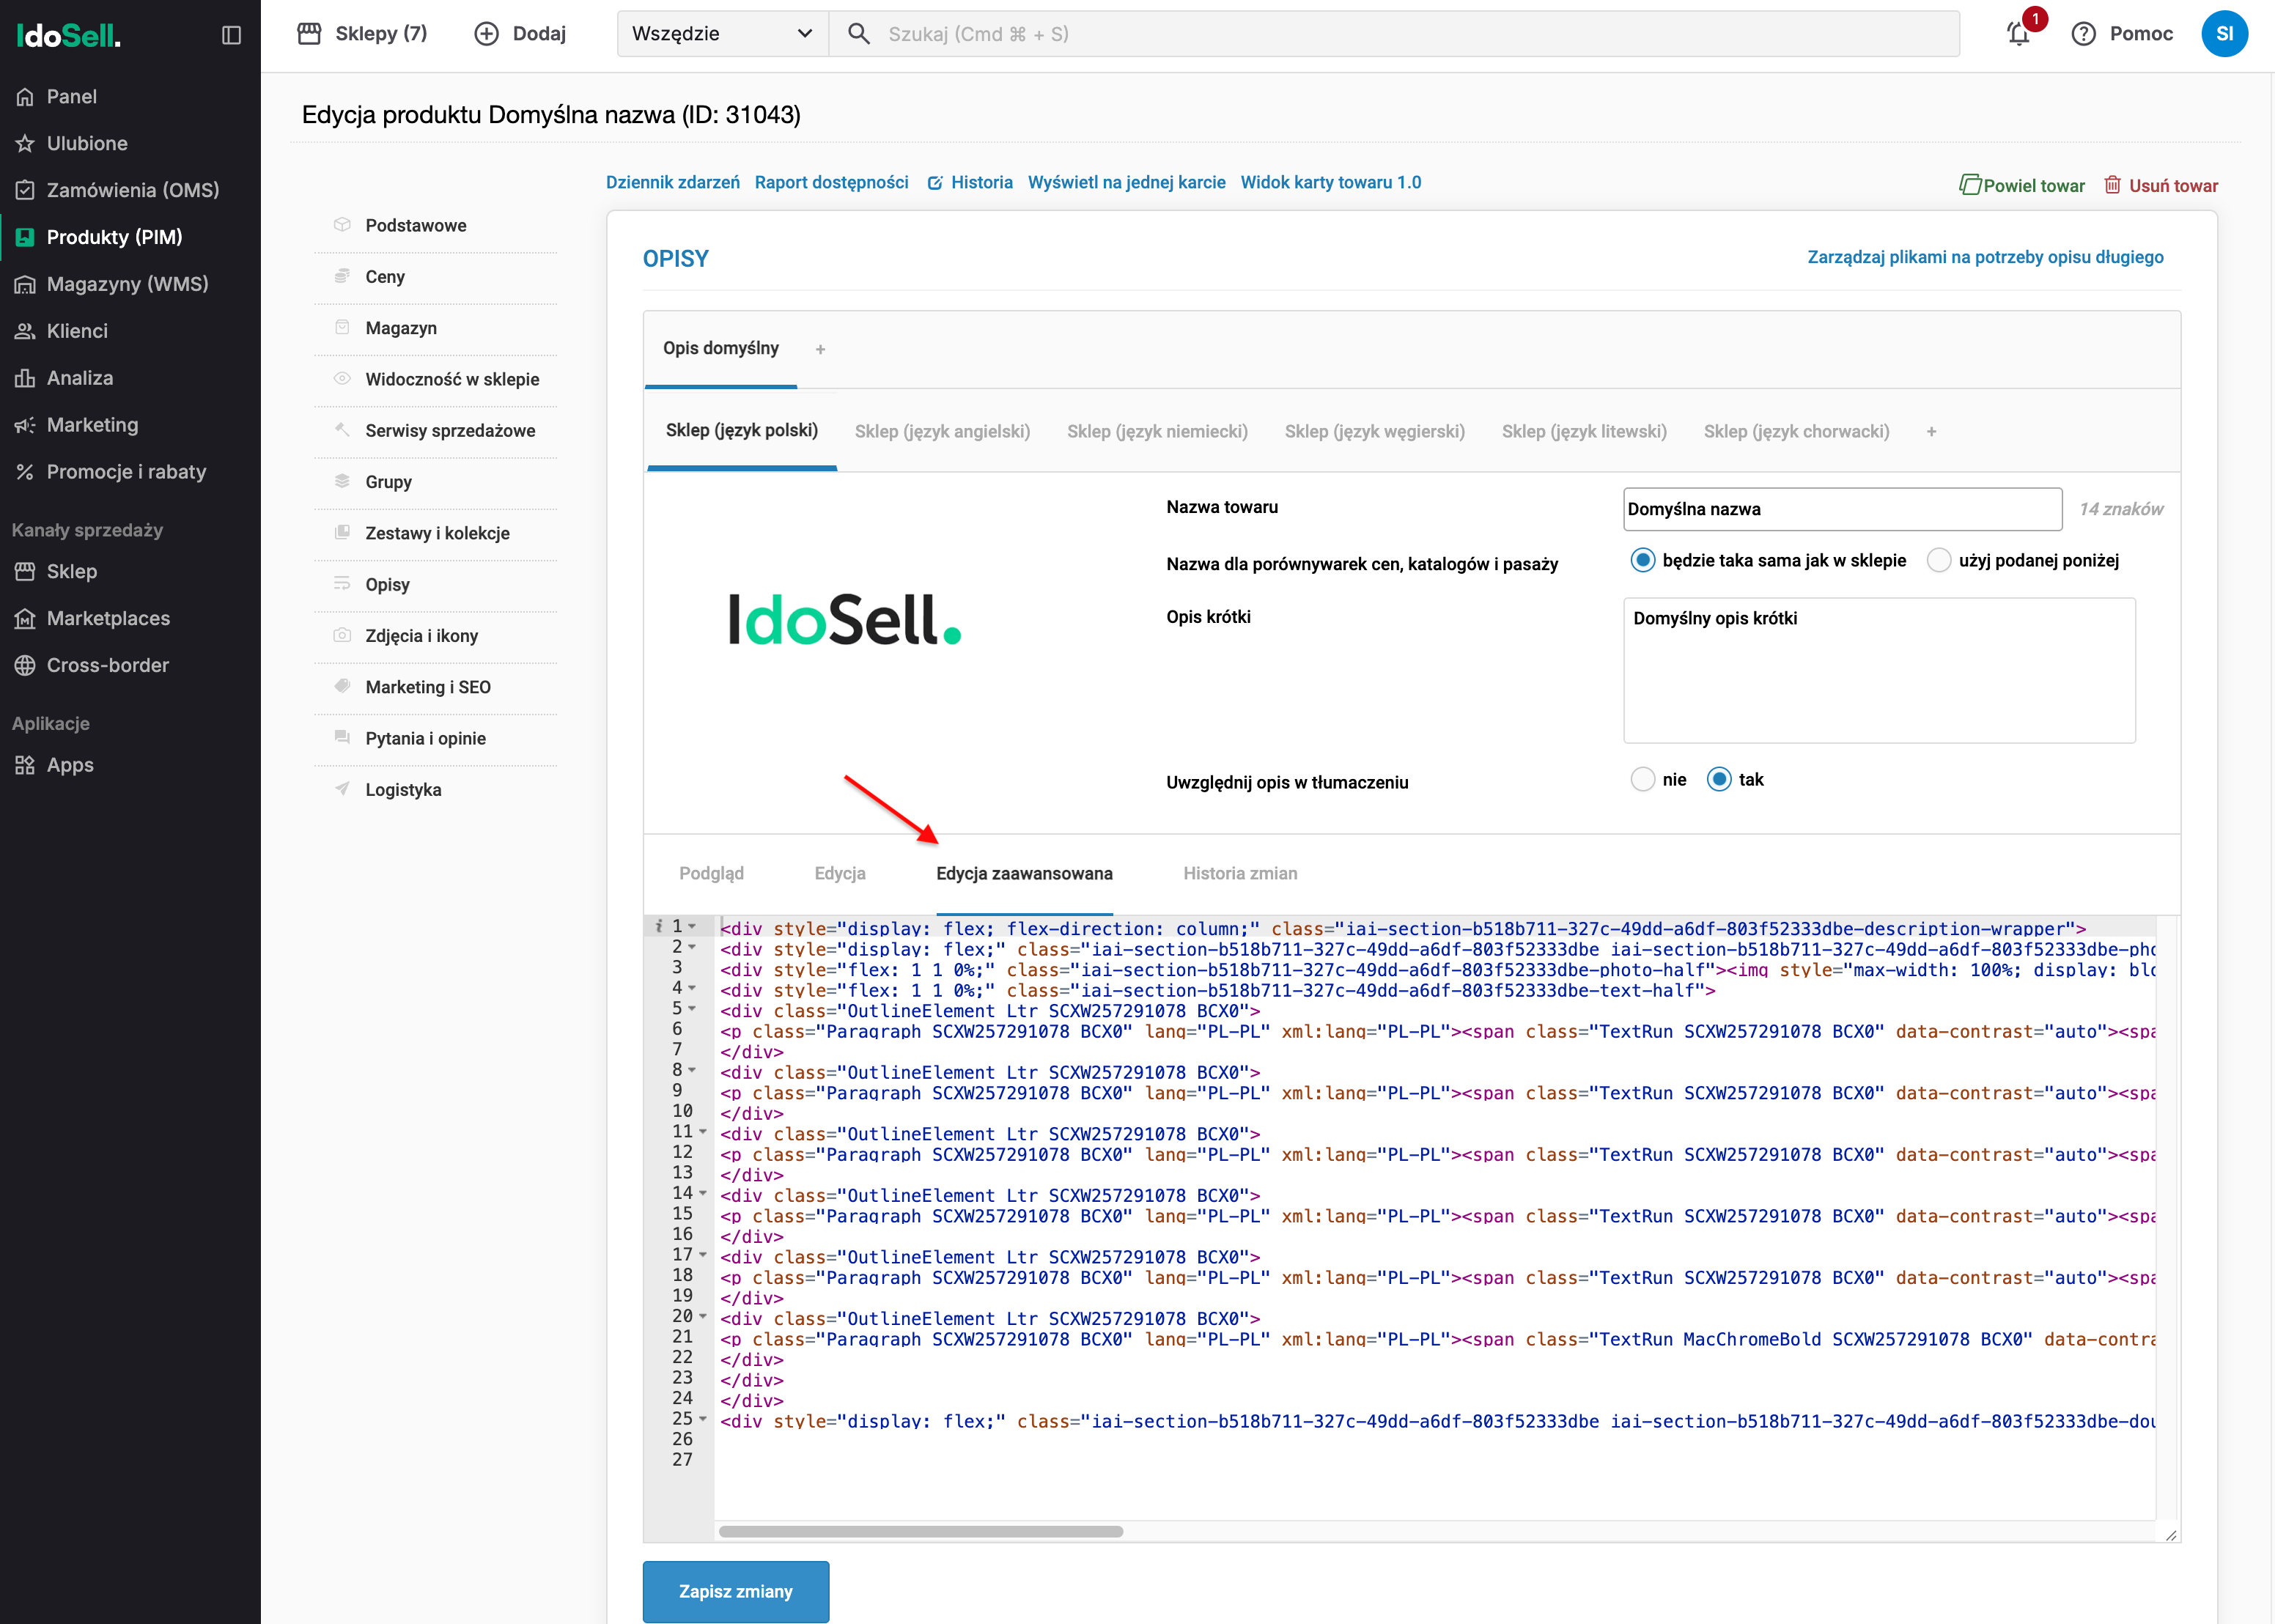Open Dziennik zdarzeń link
Screen dimensions: 2275x1624
pyautogui.click(x=673, y=182)
